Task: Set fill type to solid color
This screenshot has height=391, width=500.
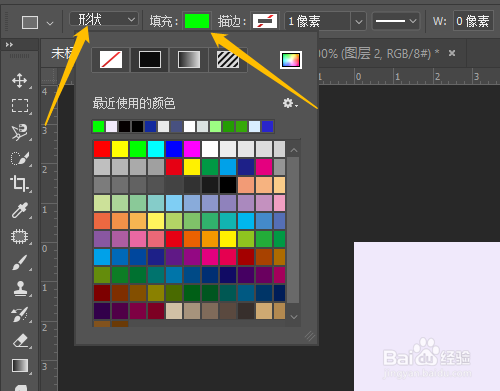Action: (x=150, y=60)
